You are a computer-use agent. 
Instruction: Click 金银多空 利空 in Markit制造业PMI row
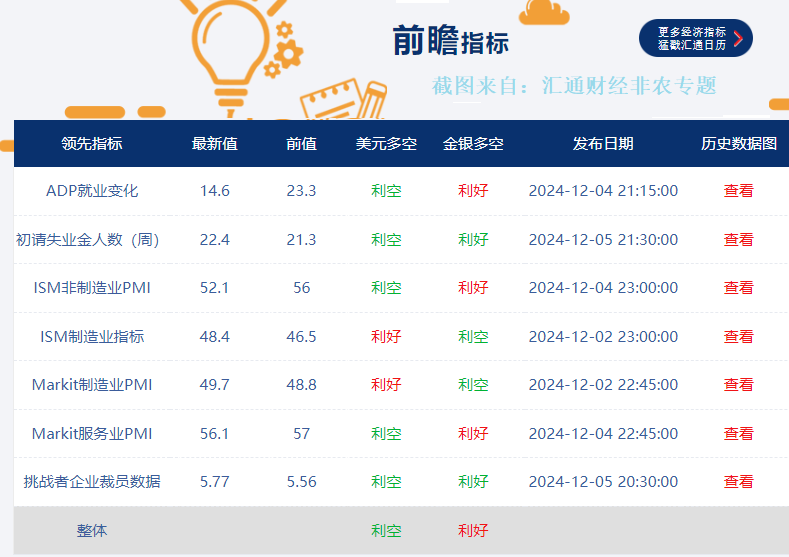pos(473,385)
